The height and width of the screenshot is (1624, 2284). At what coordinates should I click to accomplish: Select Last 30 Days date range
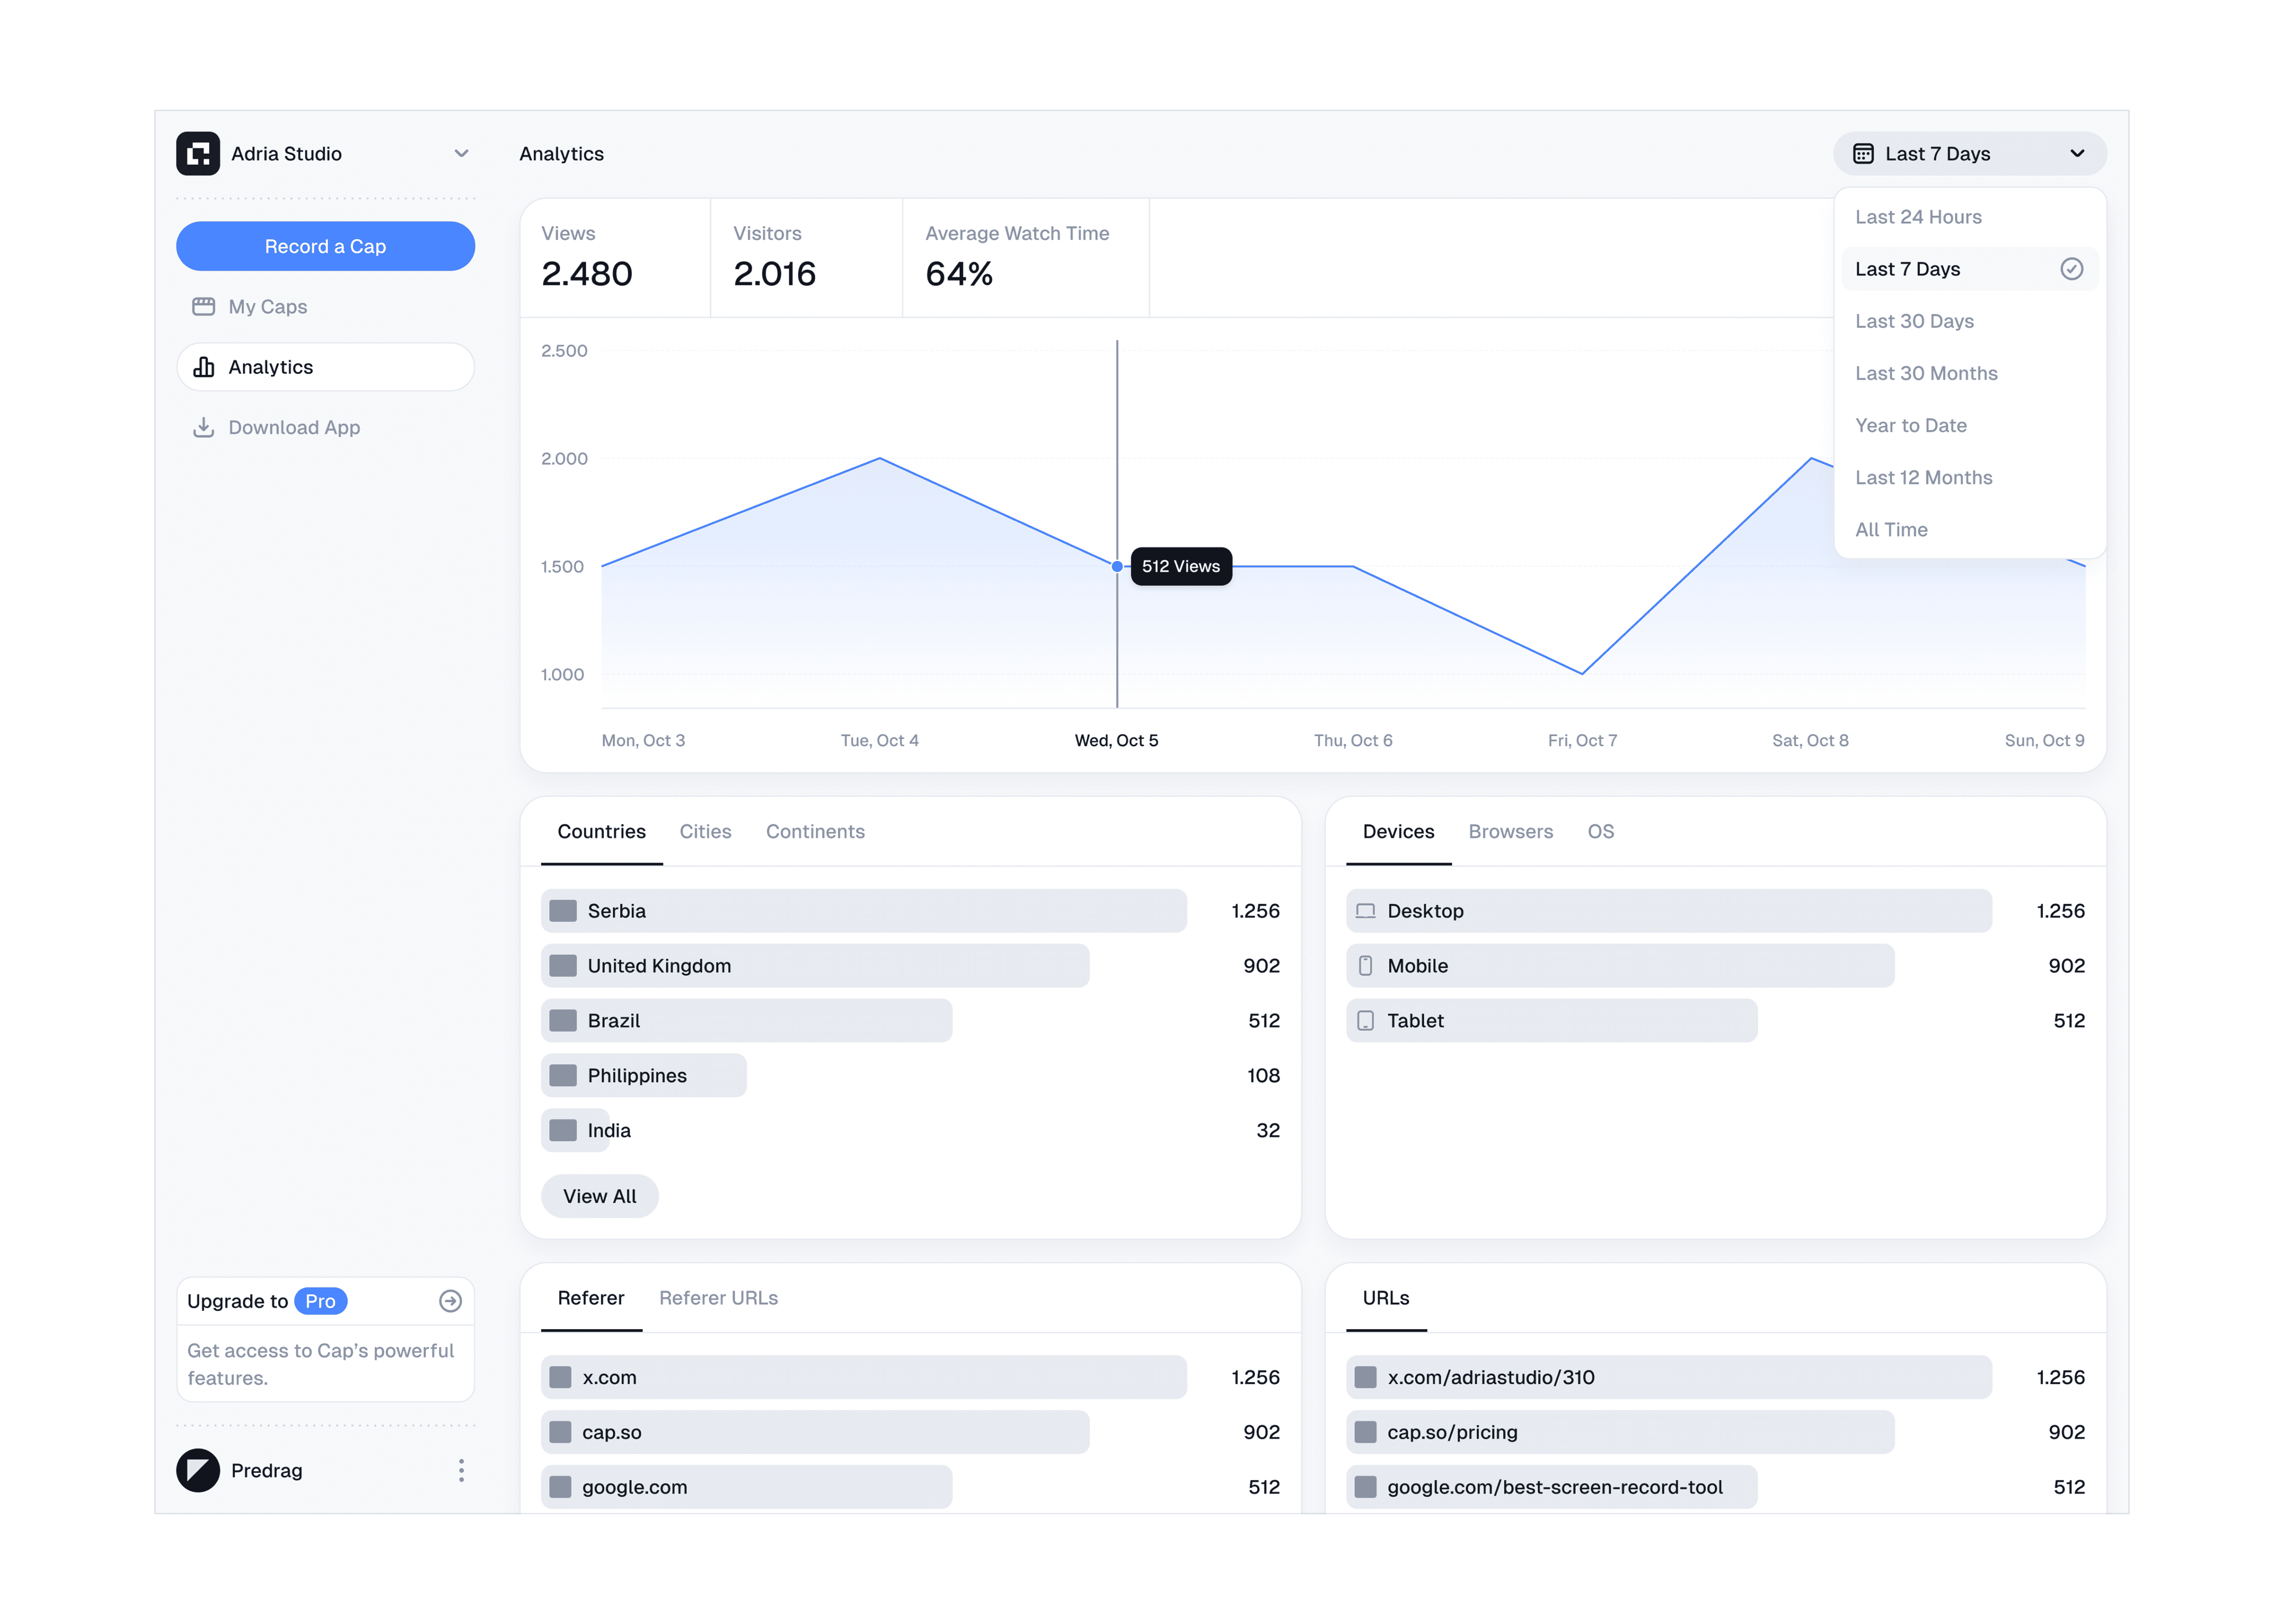[x=1914, y=321]
